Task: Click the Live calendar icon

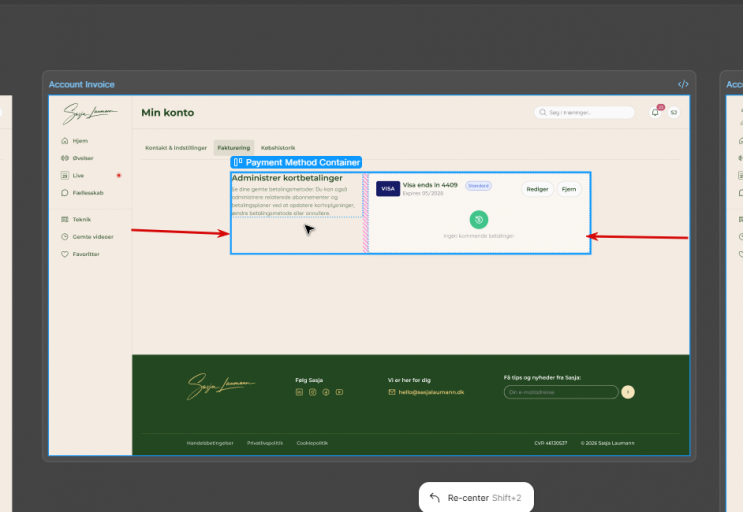Action: (x=65, y=176)
